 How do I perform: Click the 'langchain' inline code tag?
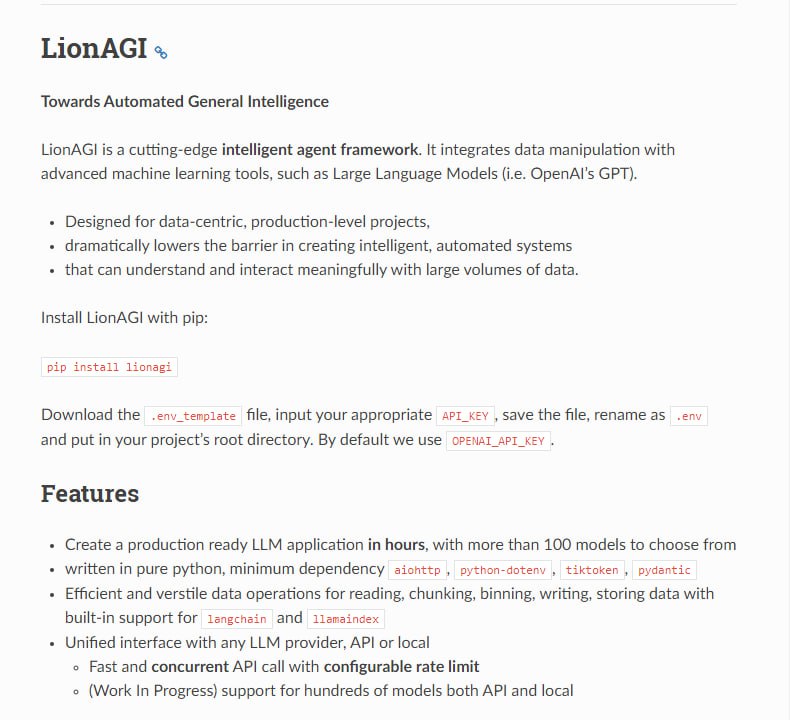236,619
